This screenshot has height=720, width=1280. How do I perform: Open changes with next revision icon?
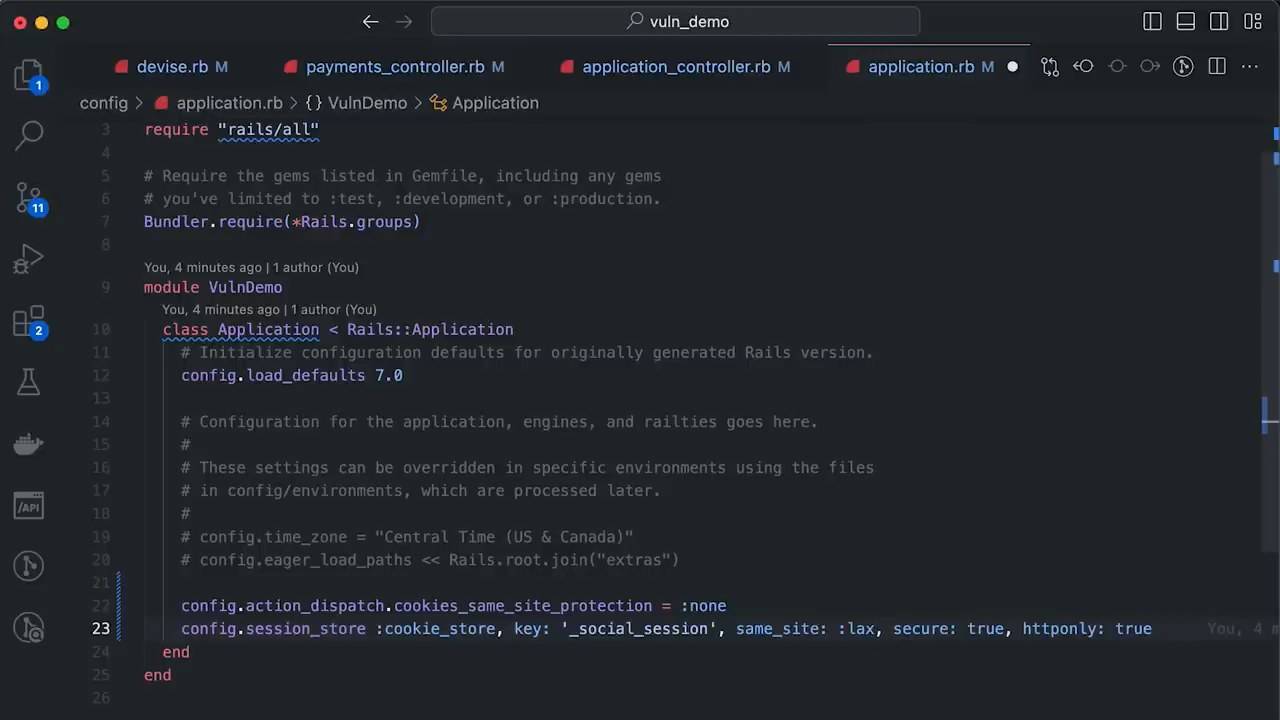1150,67
